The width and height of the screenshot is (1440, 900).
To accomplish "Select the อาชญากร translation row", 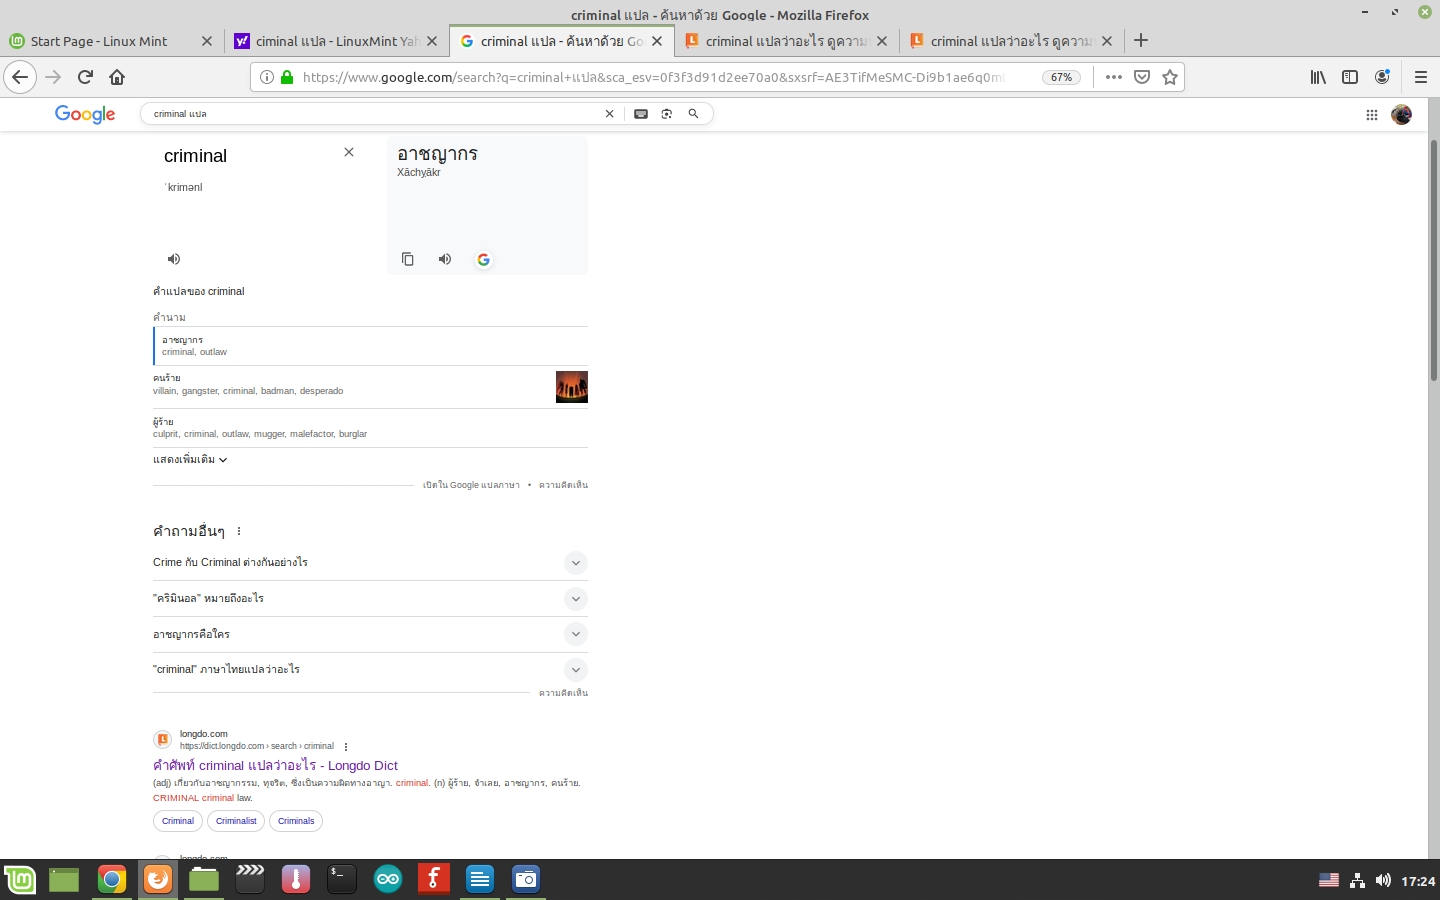I will (370, 346).
